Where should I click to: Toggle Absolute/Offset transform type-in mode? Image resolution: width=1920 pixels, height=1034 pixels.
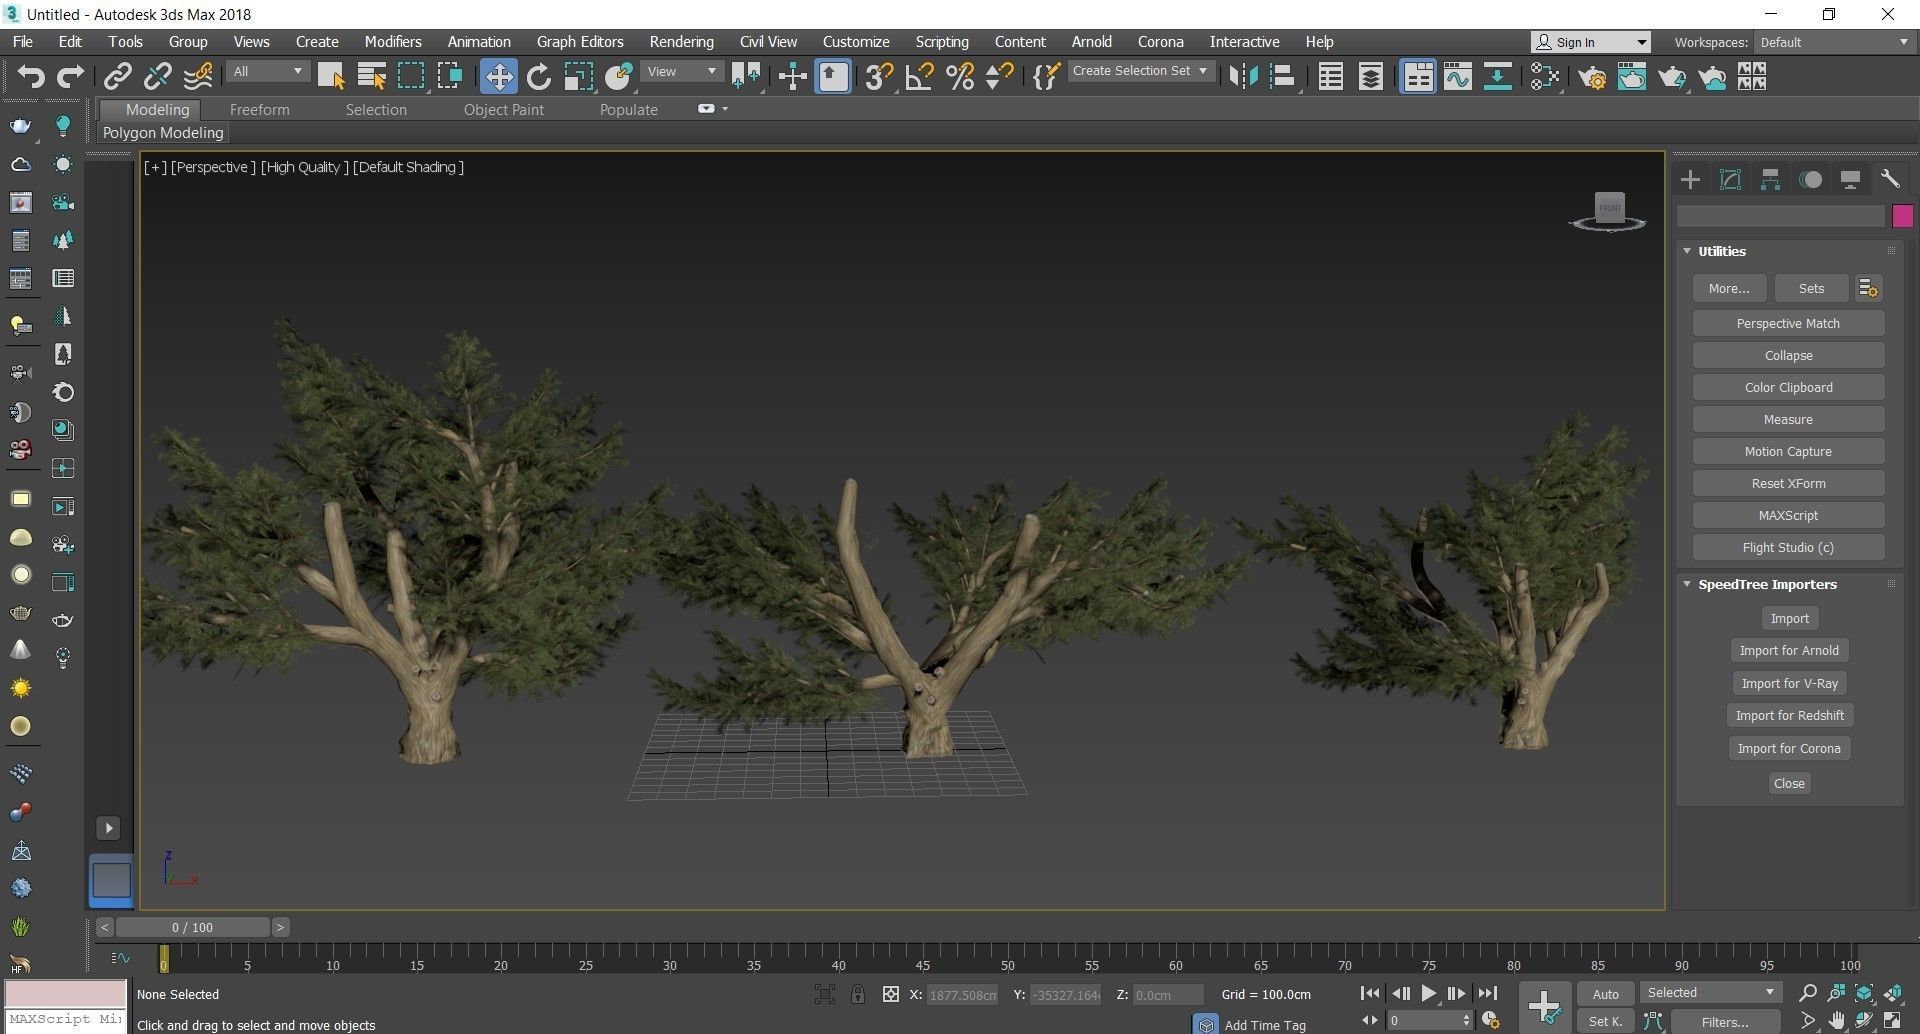click(890, 994)
